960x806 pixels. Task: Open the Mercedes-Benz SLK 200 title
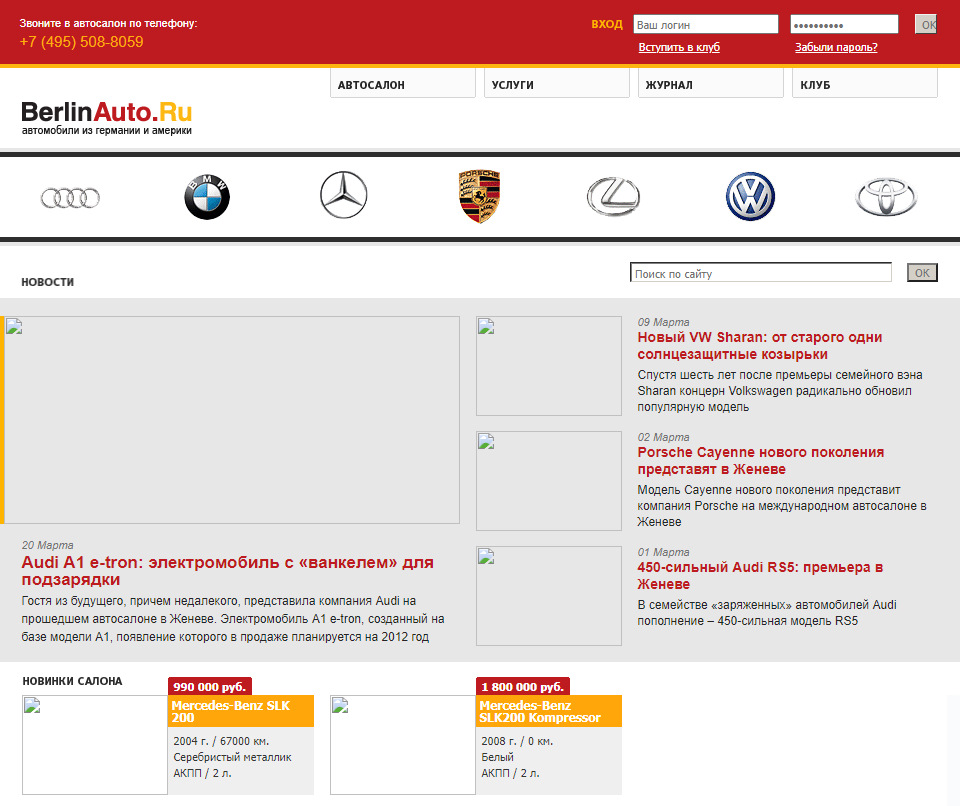[231, 712]
